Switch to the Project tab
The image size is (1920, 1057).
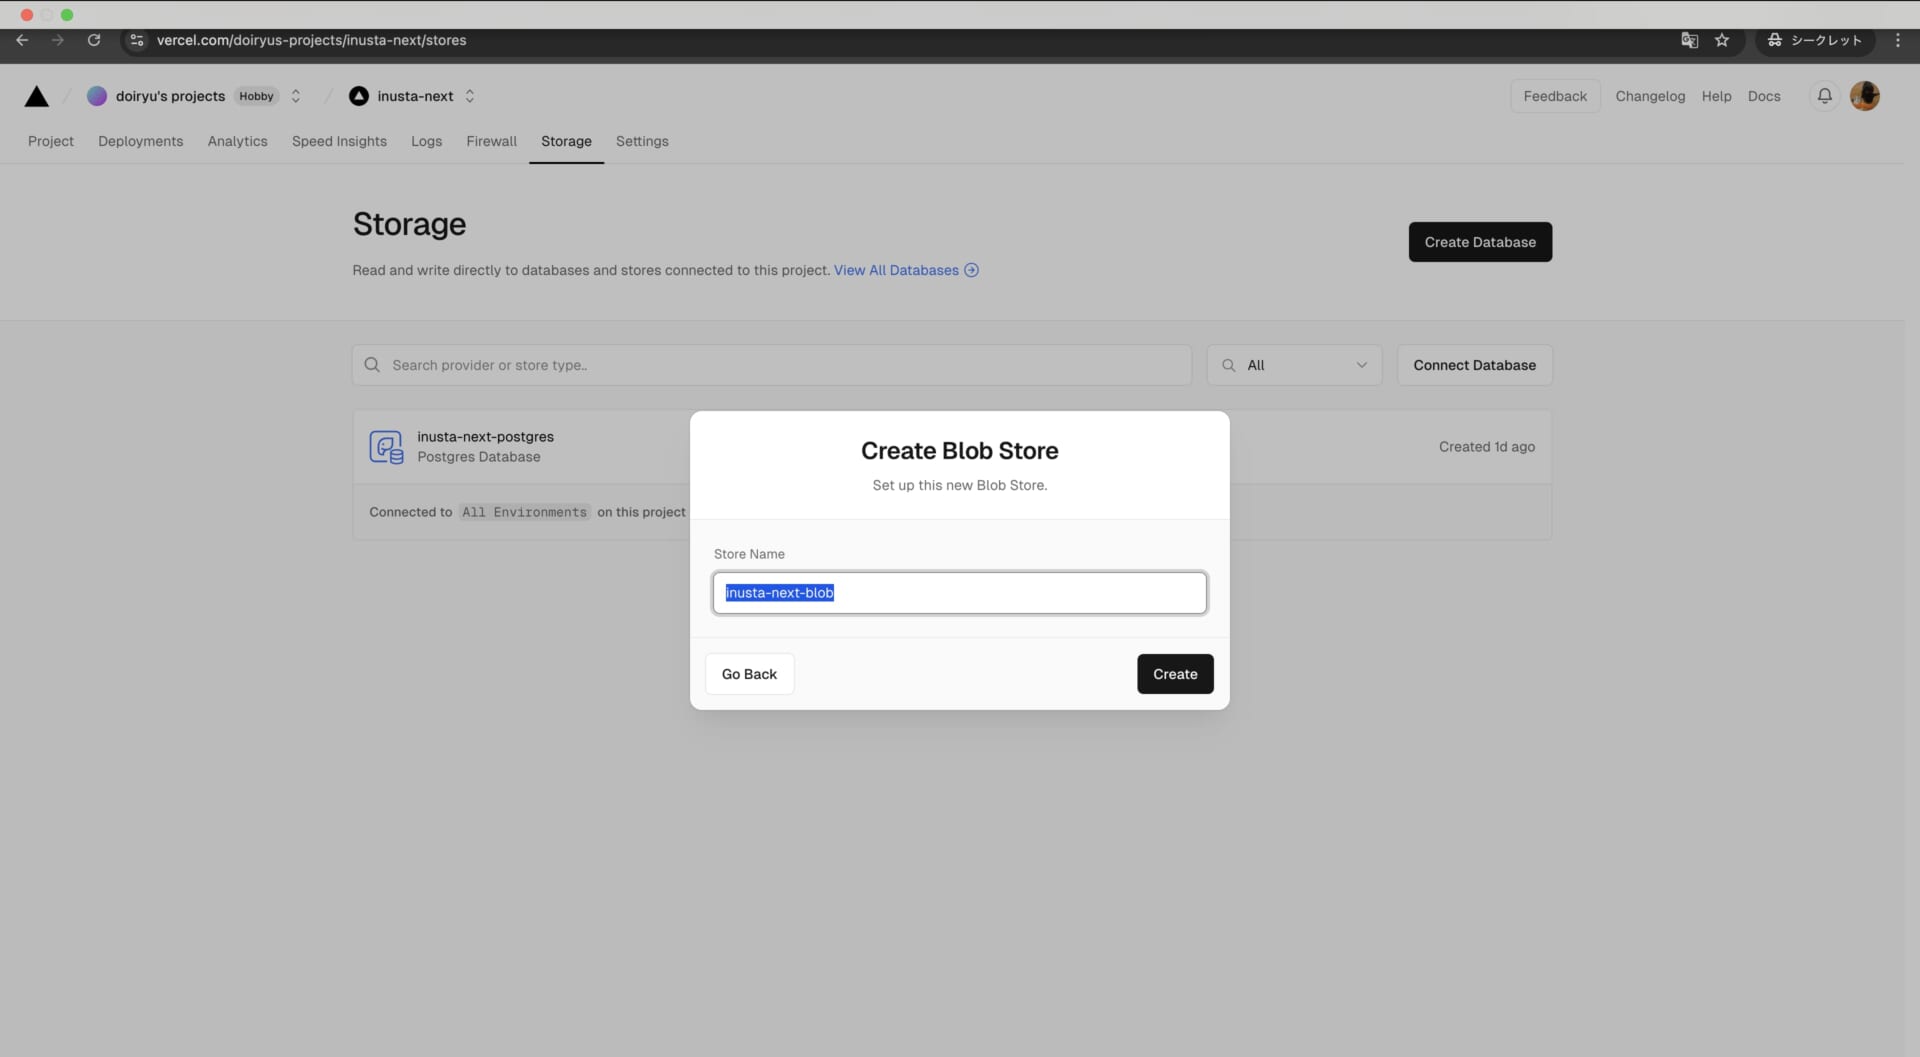[51, 141]
